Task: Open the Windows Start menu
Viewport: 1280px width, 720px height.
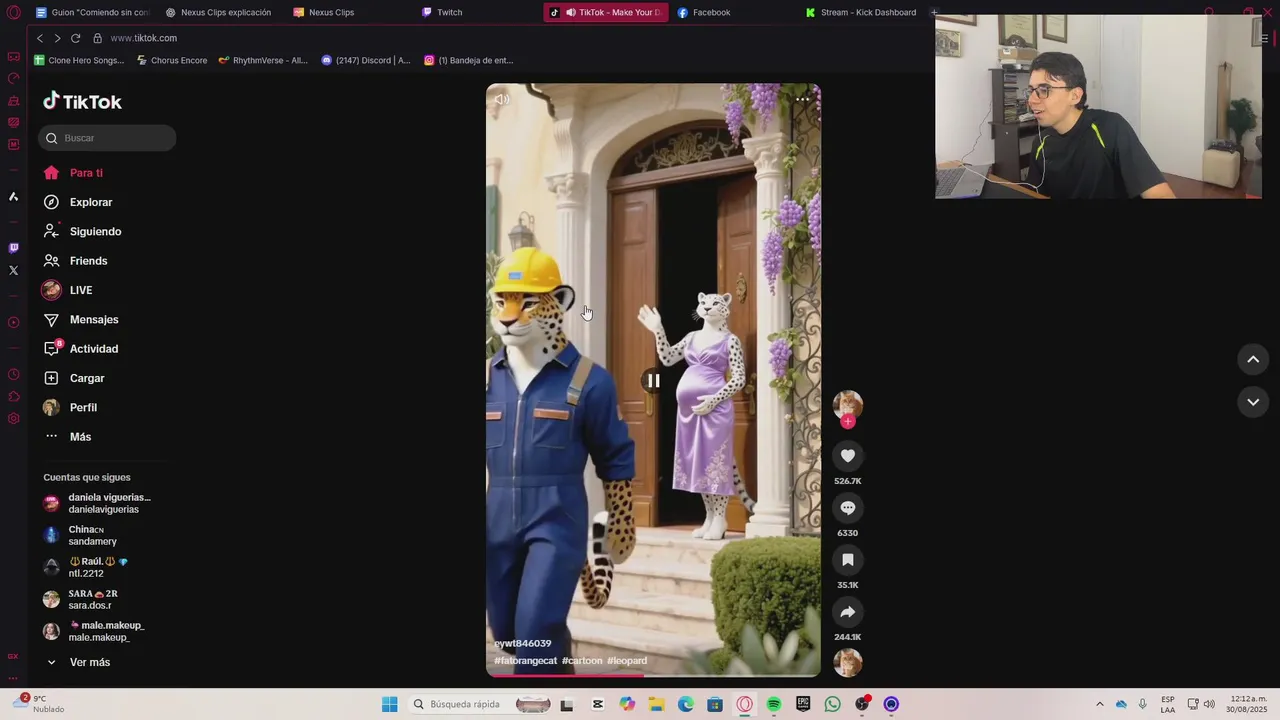Action: point(389,704)
